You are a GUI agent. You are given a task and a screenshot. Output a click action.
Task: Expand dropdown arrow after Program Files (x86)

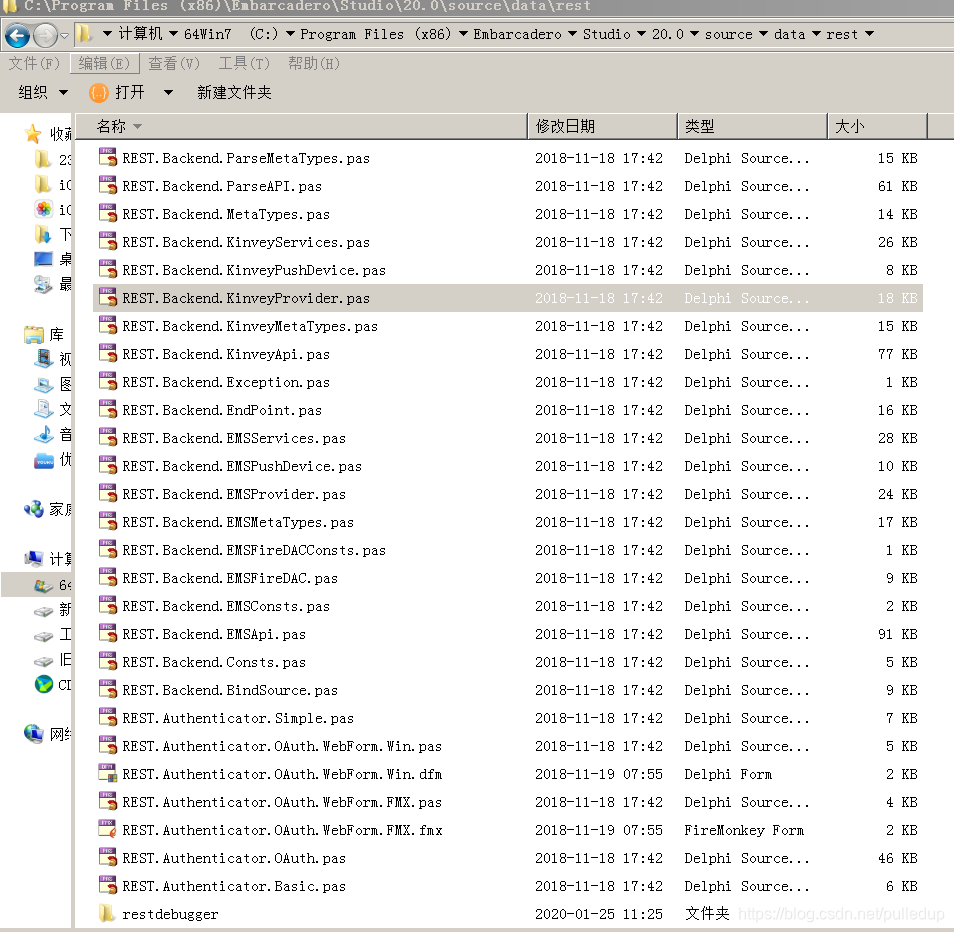tap(463, 34)
